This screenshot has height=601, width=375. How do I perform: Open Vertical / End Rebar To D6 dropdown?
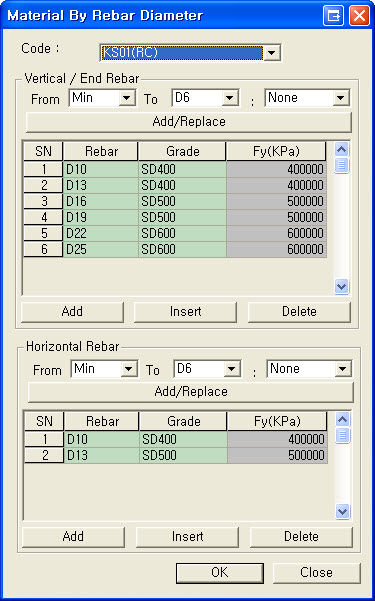206,98
